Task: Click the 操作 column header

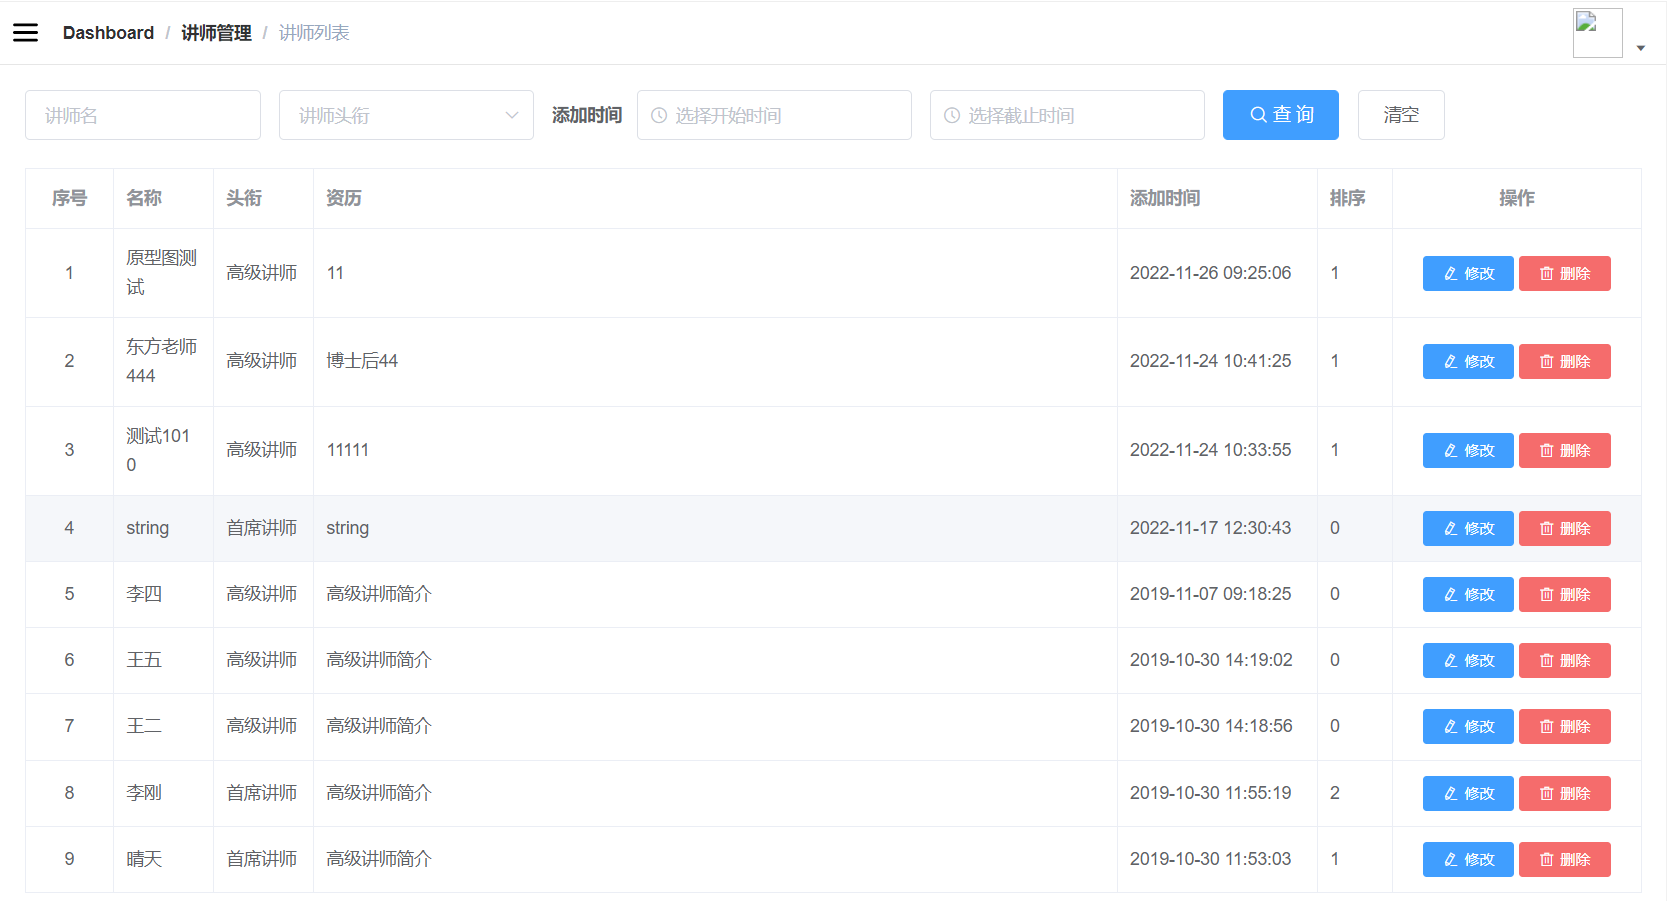Action: [1517, 198]
